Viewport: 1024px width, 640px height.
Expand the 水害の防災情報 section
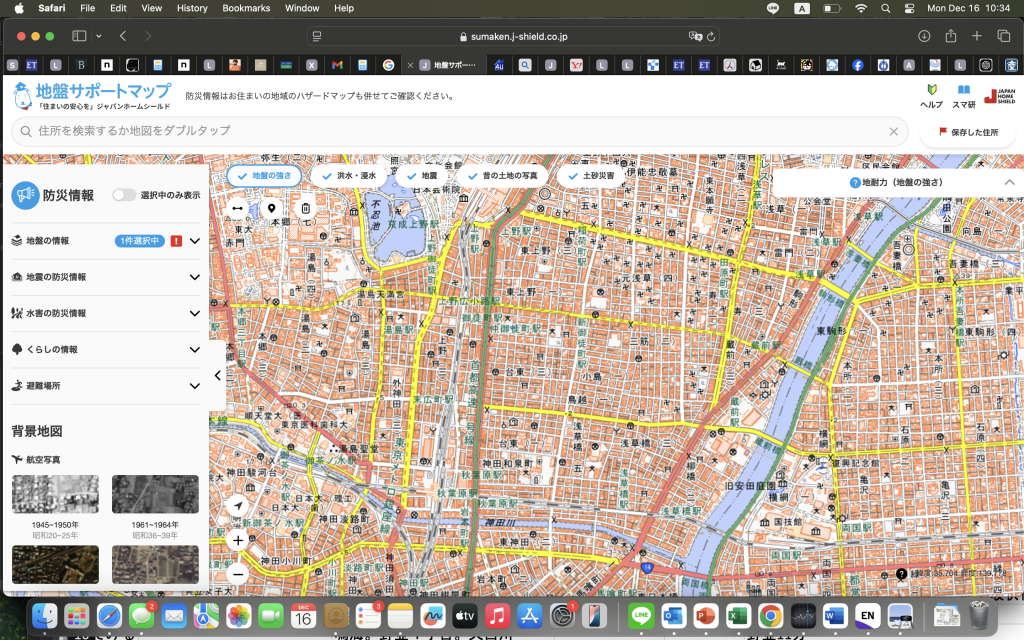click(195, 313)
